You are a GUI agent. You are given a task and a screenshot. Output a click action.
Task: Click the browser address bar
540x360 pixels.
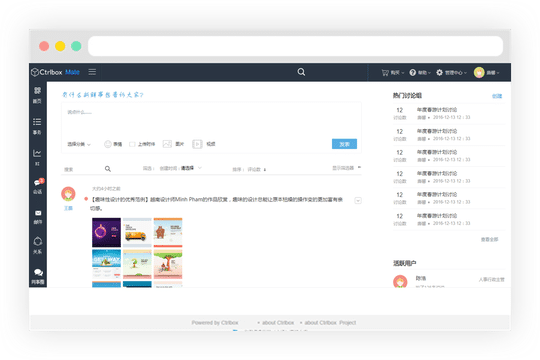(295, 46)
